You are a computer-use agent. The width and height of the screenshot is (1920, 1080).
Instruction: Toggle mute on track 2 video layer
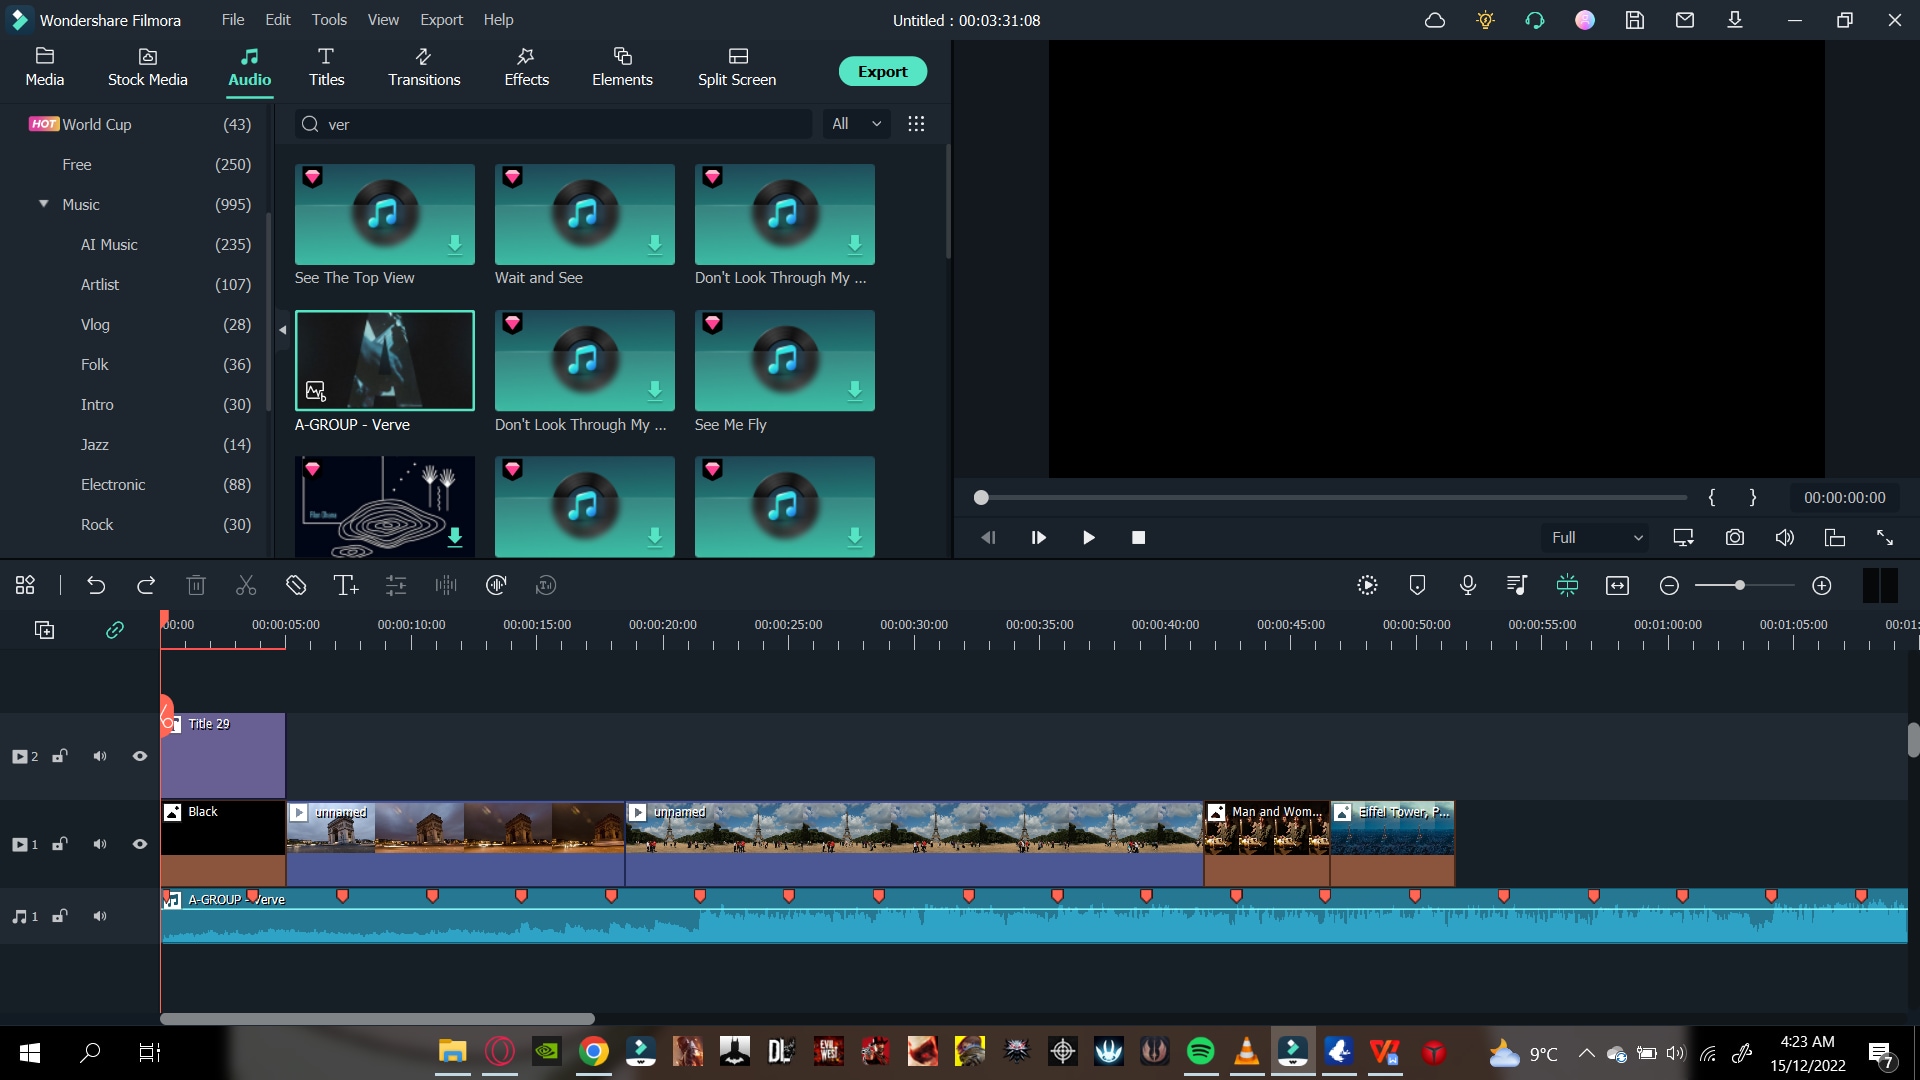pyautogui.click(x=100, y=756)
